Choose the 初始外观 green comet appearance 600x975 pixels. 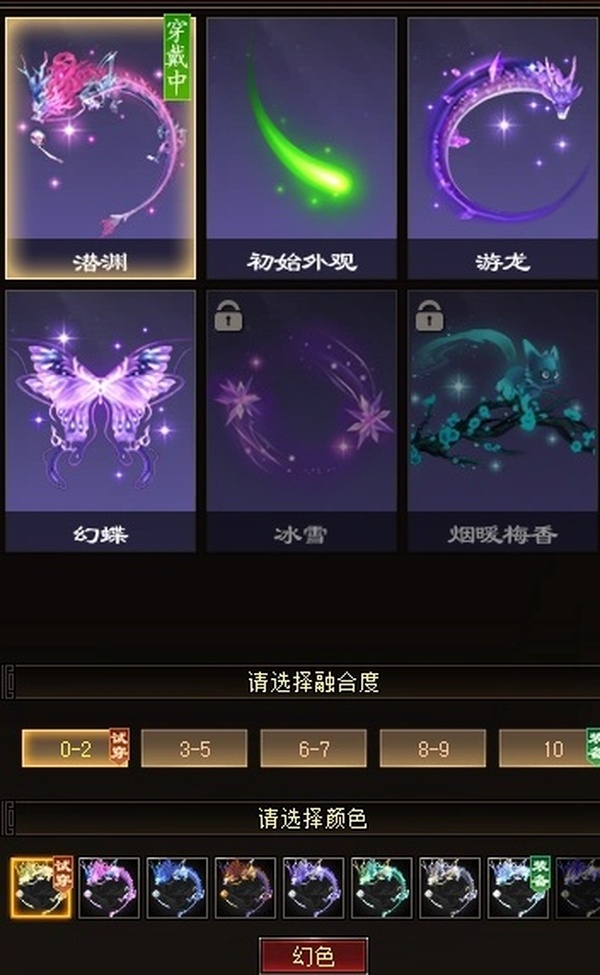click(302, 147)
